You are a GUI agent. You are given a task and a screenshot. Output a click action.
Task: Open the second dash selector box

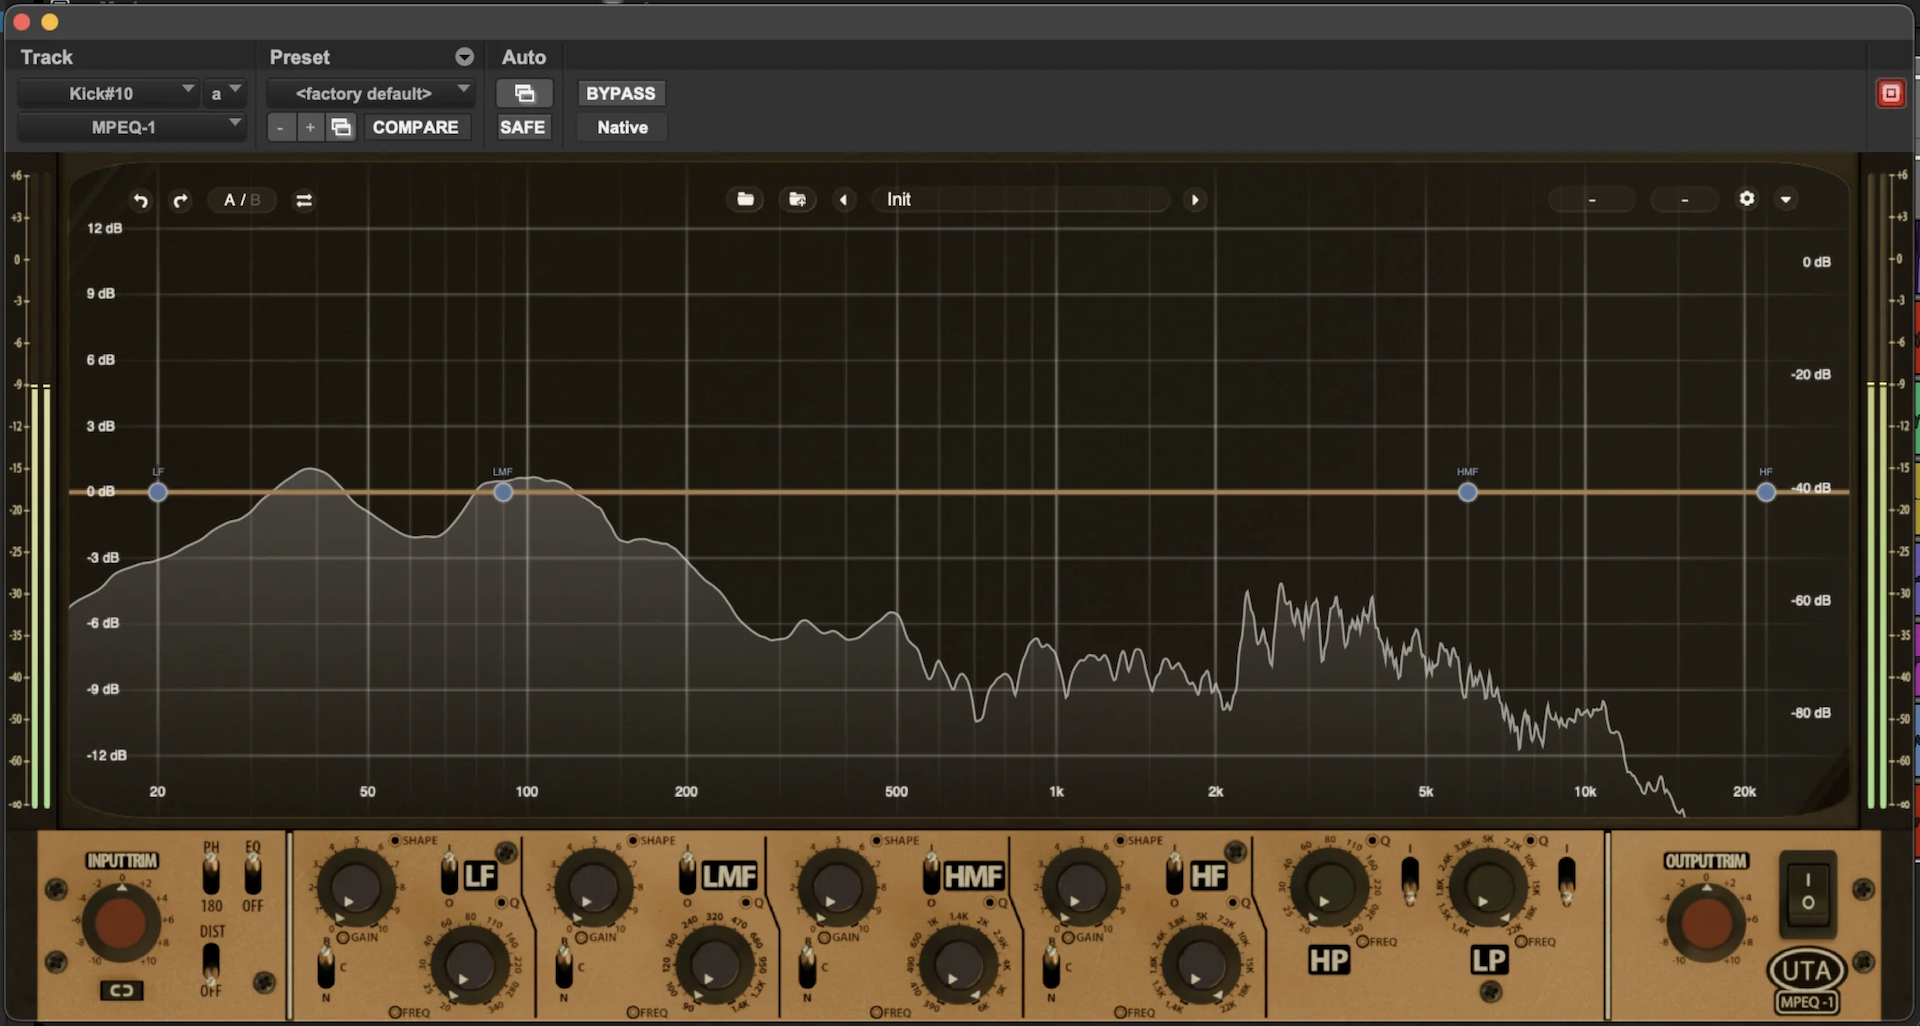click(1685, 200)
